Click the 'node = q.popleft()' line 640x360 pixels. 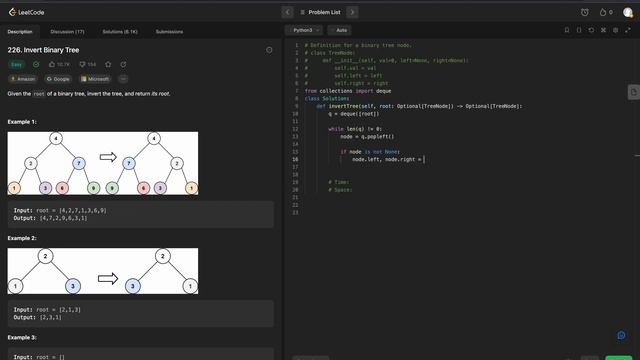(367, 137)
